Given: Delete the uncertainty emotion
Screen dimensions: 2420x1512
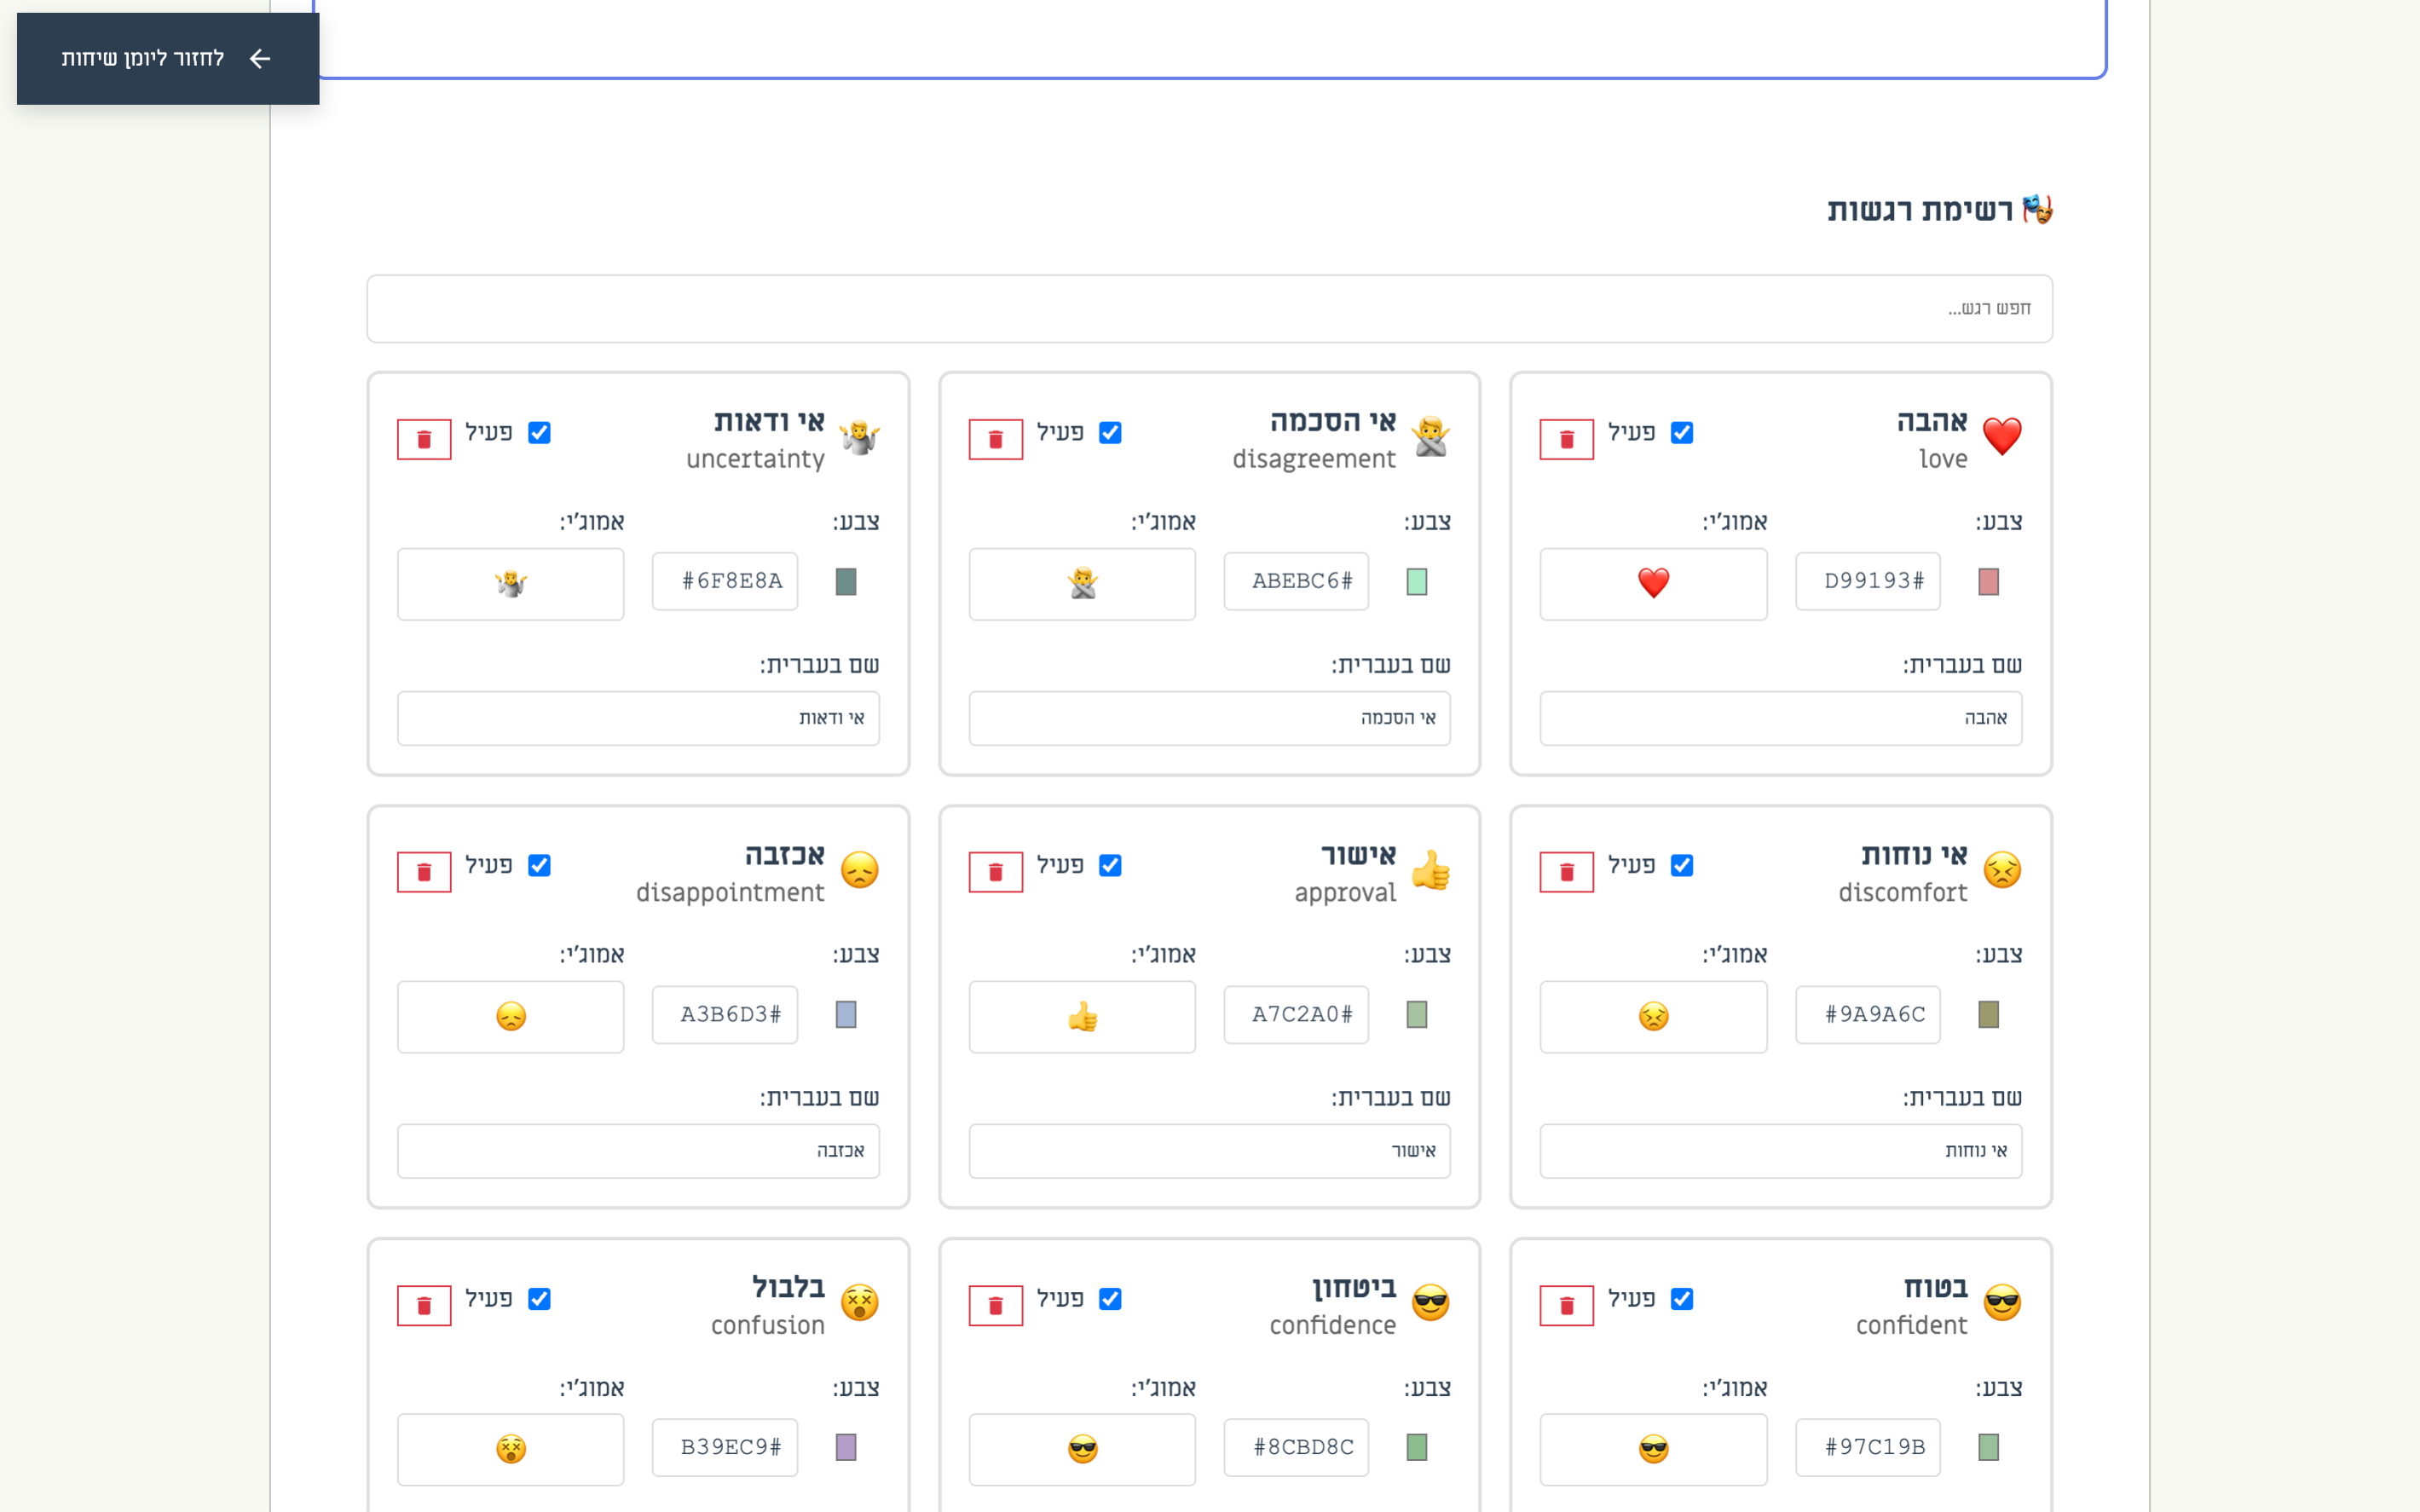Looking at the screenshot, I should coord(424,439).
